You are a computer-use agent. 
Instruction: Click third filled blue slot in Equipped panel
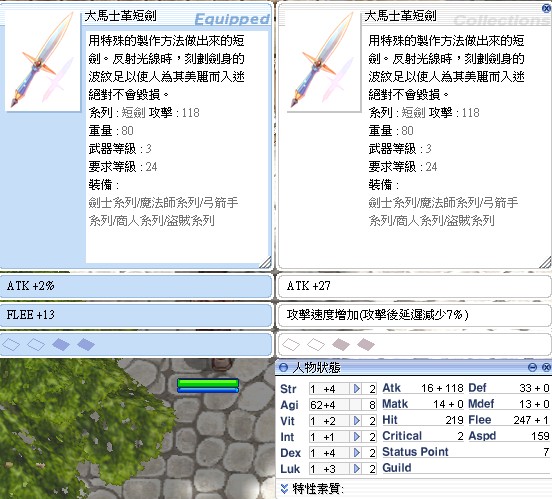point(61,344)
